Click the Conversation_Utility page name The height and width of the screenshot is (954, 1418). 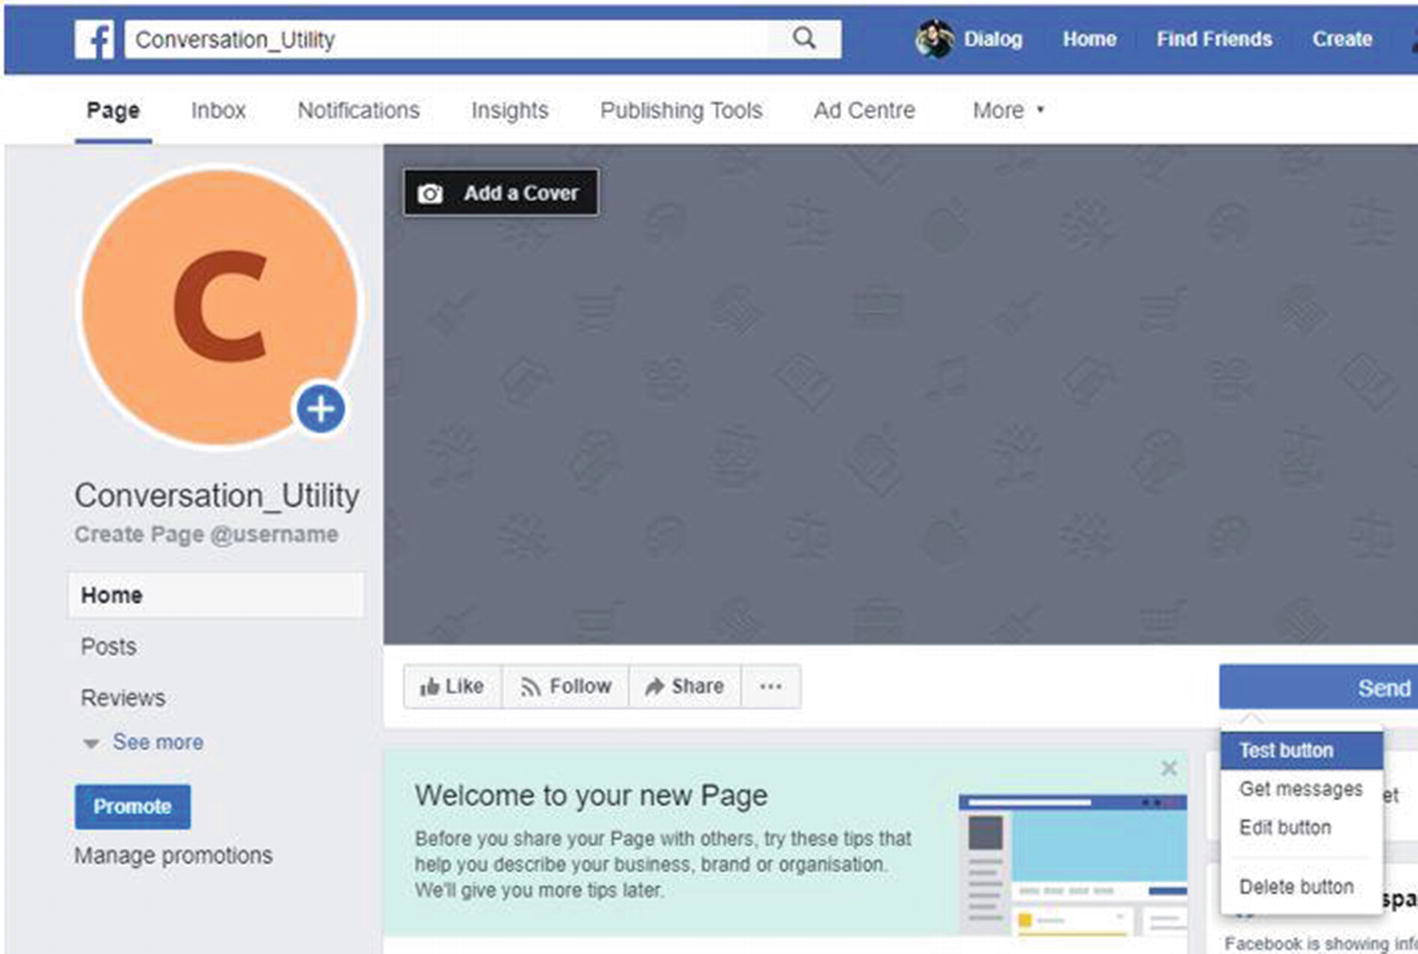click(217, 495)
